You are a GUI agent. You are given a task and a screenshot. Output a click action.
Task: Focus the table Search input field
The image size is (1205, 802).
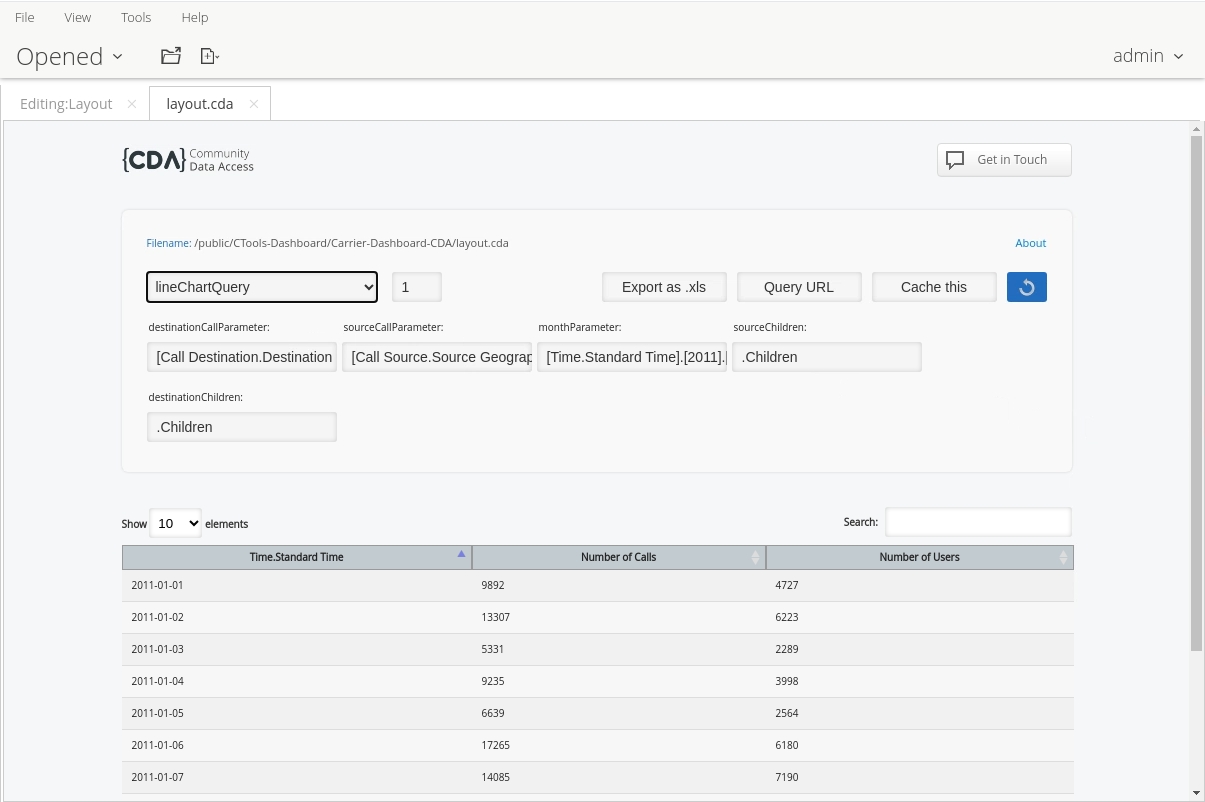[977, 522]
